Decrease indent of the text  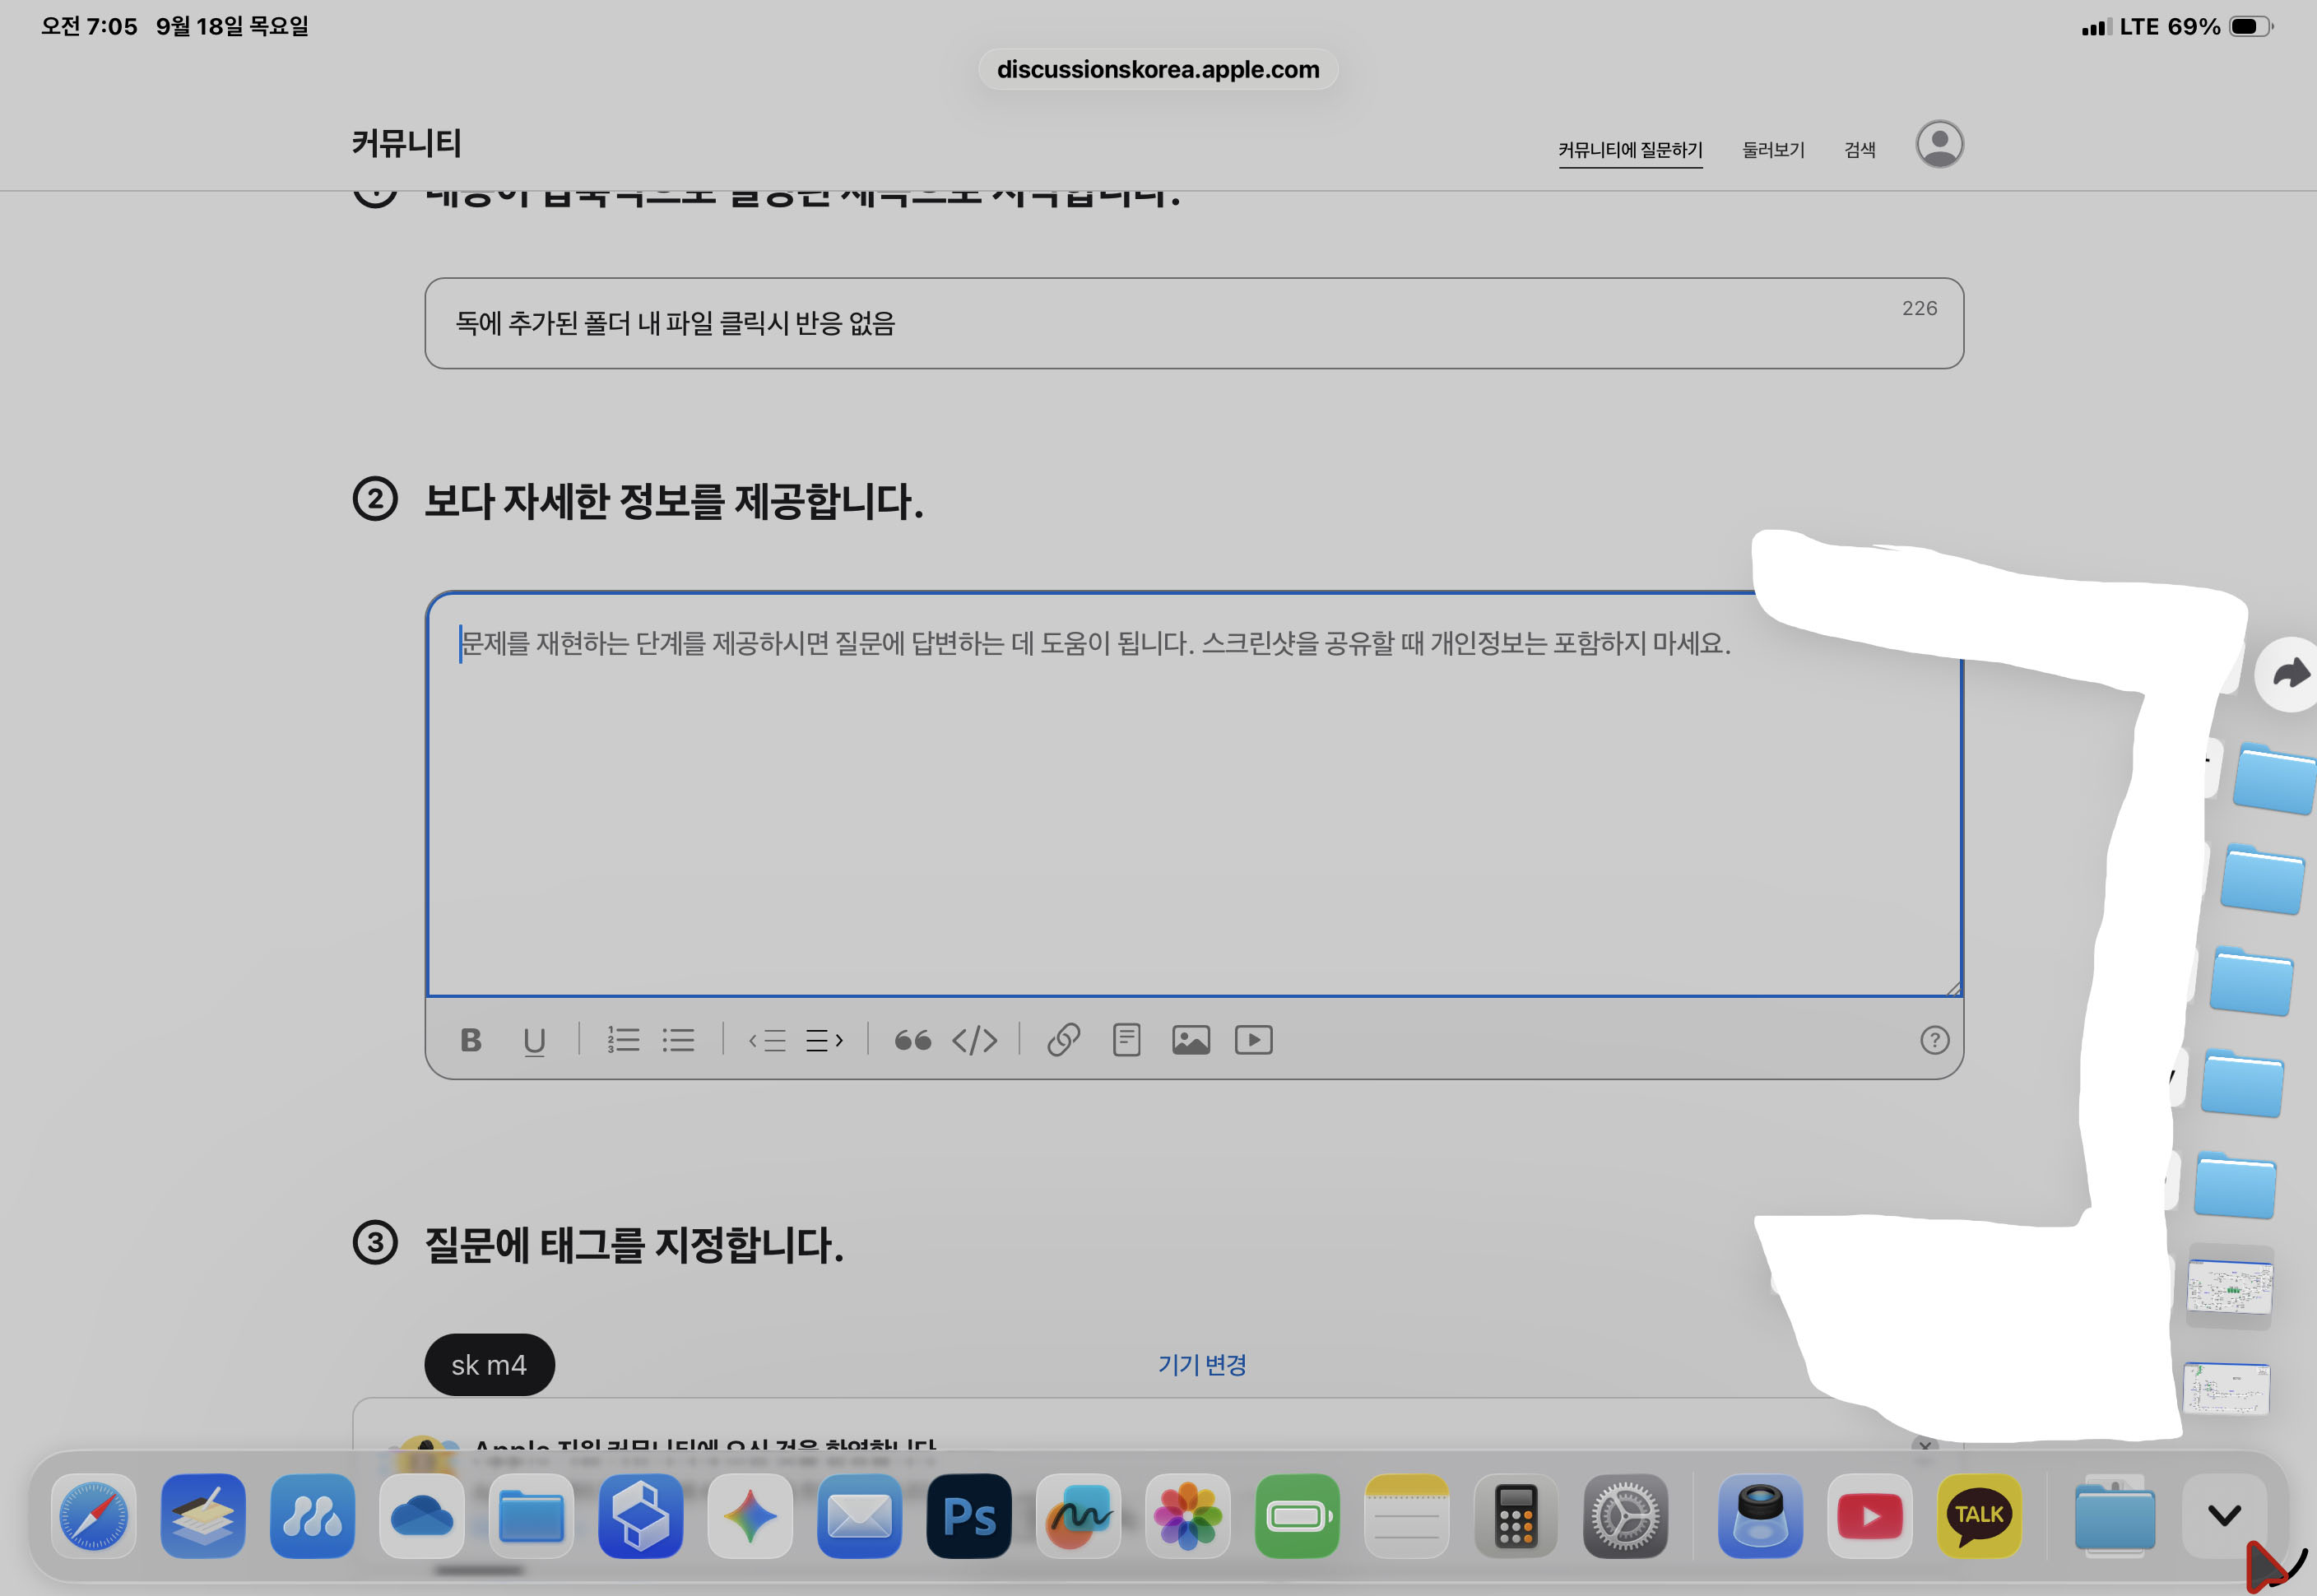tap(767, 1040)
